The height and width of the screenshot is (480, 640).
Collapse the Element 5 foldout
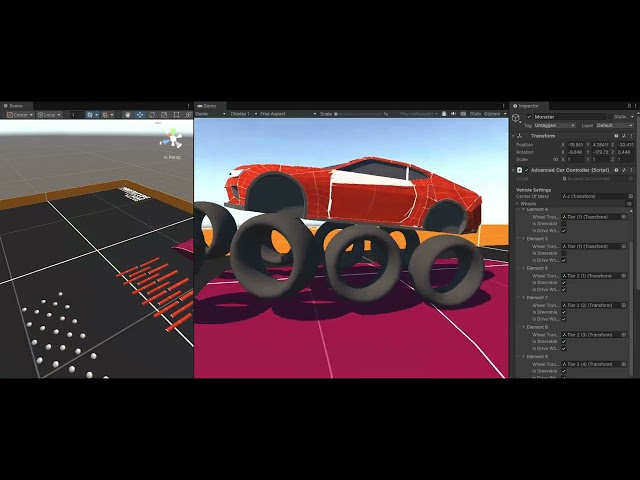click(x=524, y=239)
